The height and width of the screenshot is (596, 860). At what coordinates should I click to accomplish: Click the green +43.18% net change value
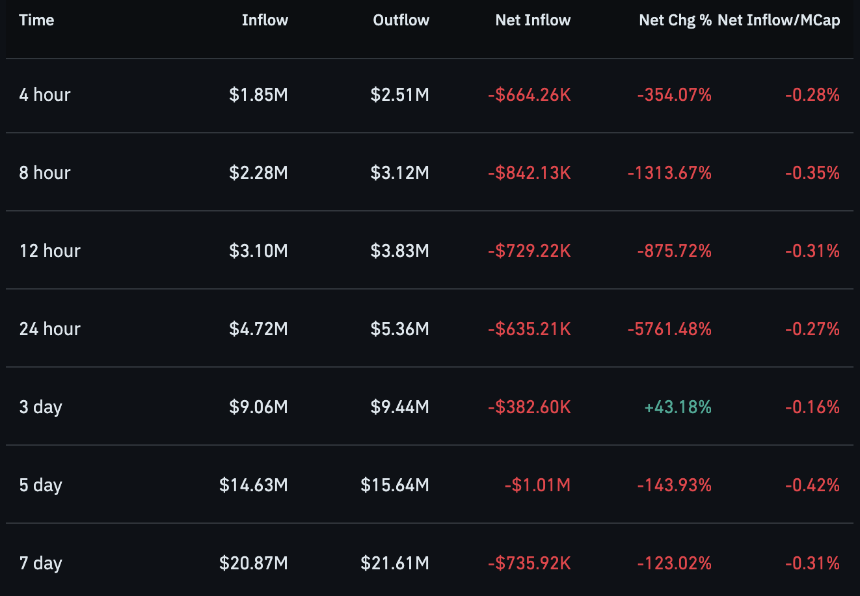(678, 407)
